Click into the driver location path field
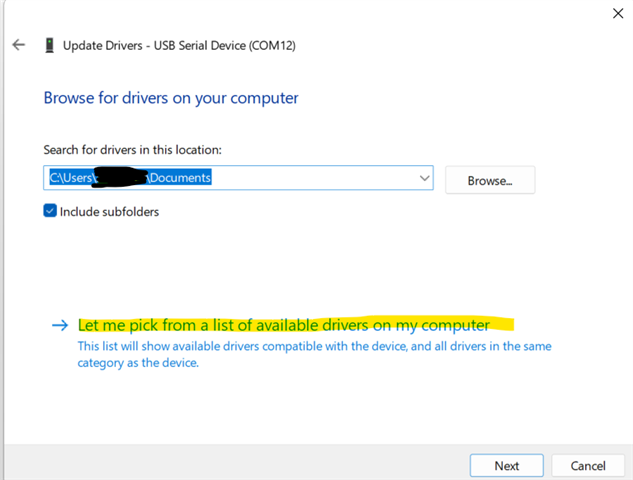Screen dimensions: 633x480 (x=238, y=178)
